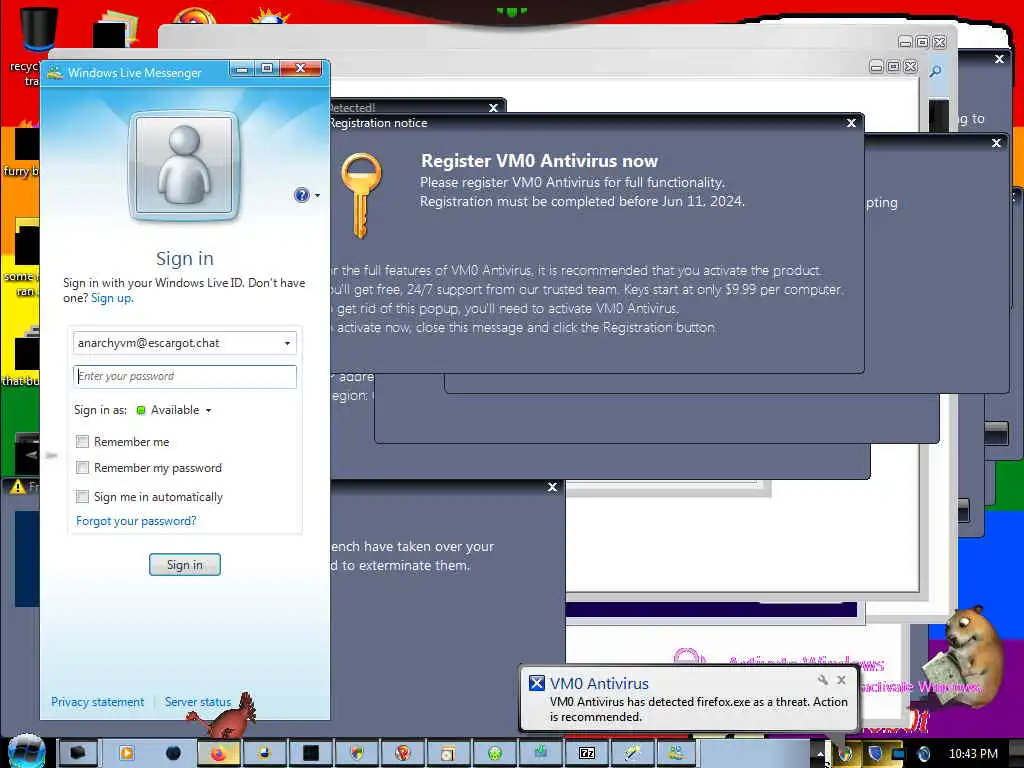
Task: Open the red round P taskbar application
Action: [x=402, y=754]
